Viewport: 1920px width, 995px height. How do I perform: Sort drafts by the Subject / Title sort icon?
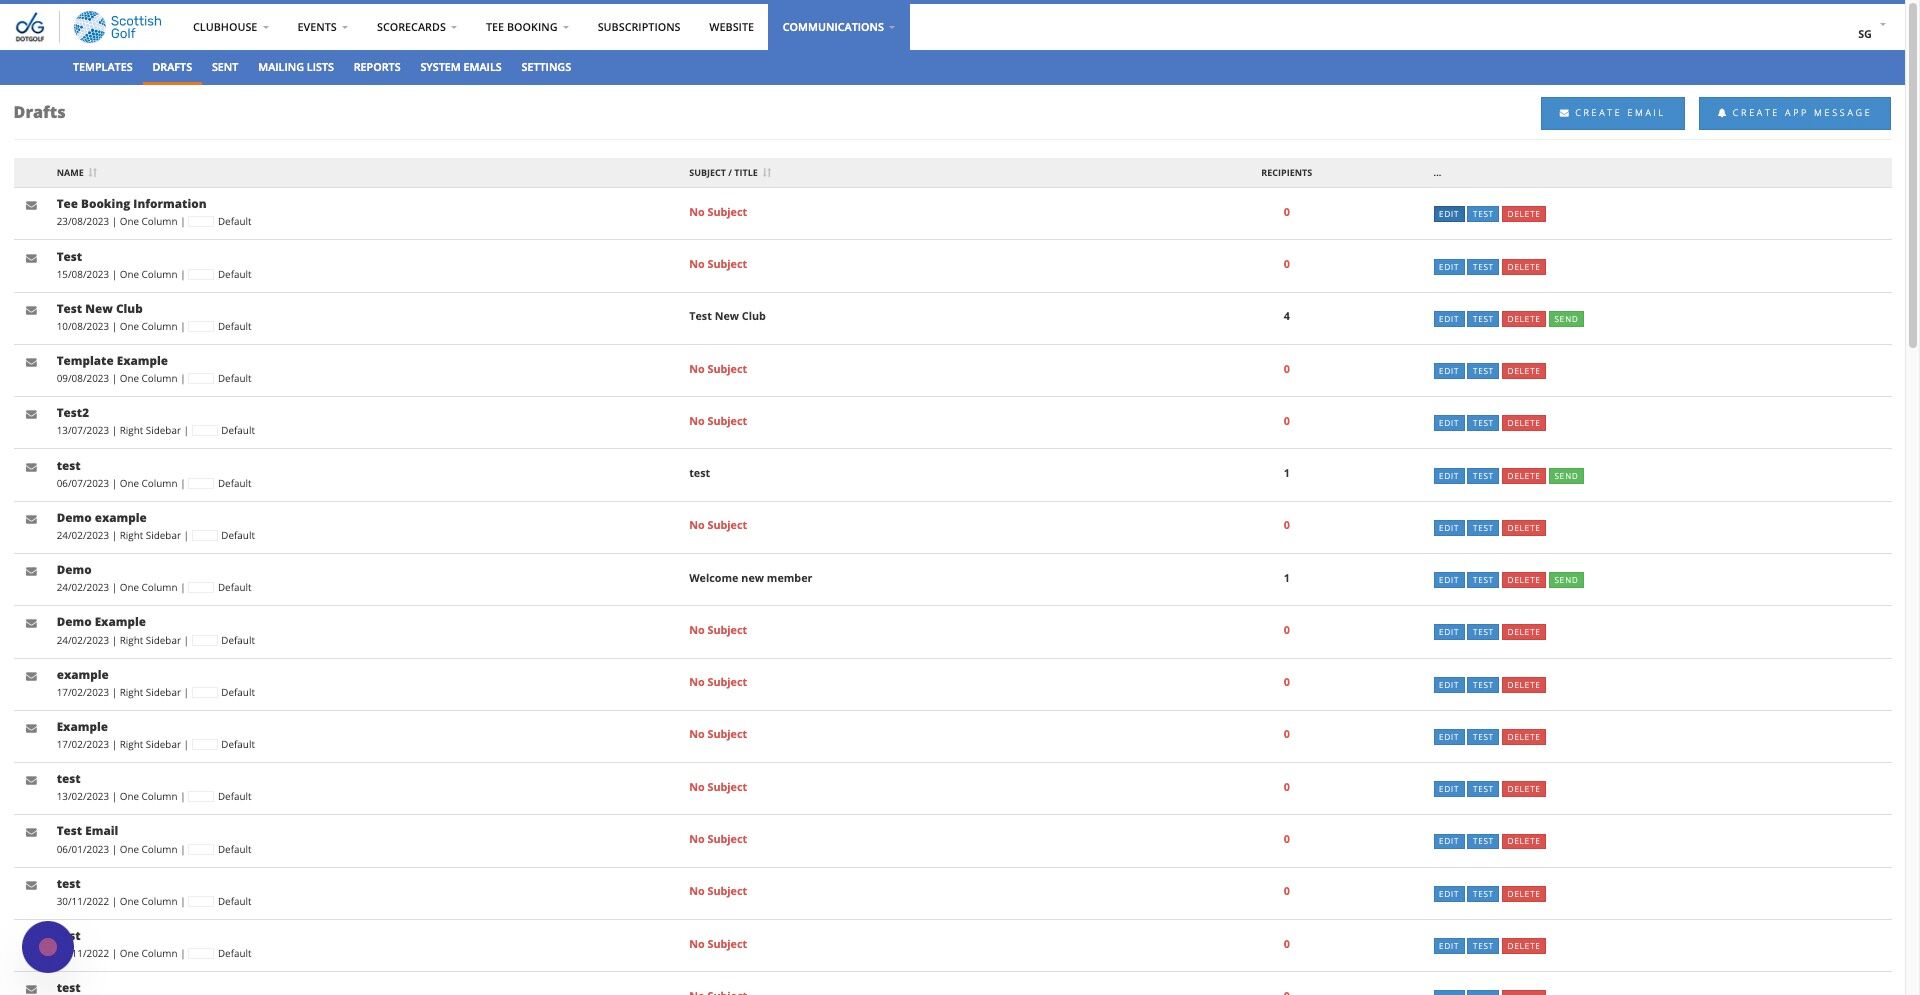pos(767,173)
